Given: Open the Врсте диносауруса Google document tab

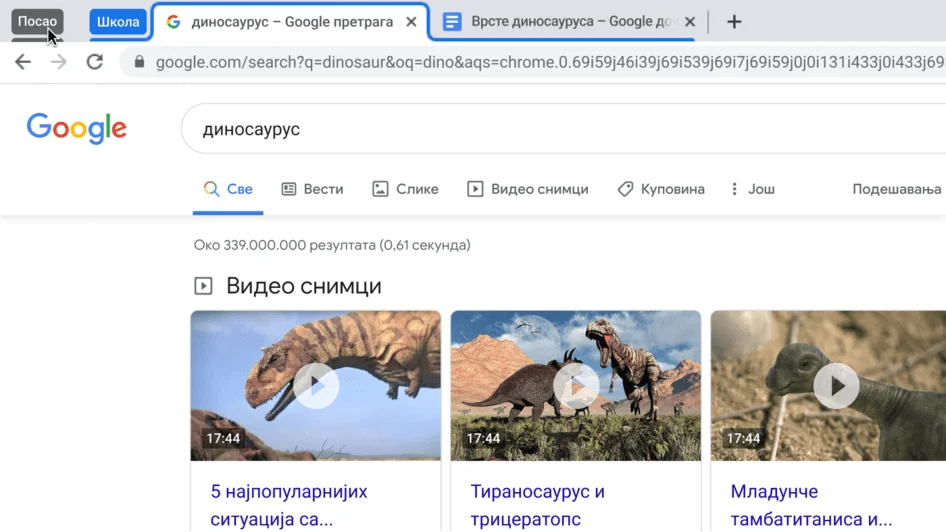Looking at the screenshot, I should click(569, 22).
